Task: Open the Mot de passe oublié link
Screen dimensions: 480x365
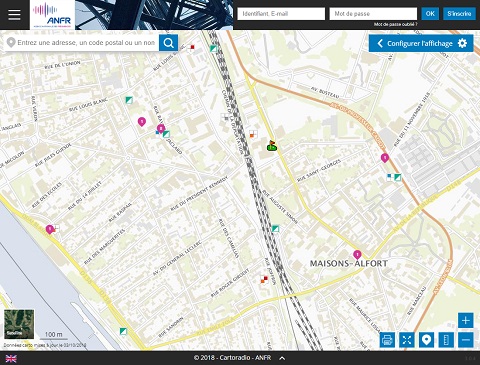Action: pyautogui.click(x=395, y=24)
